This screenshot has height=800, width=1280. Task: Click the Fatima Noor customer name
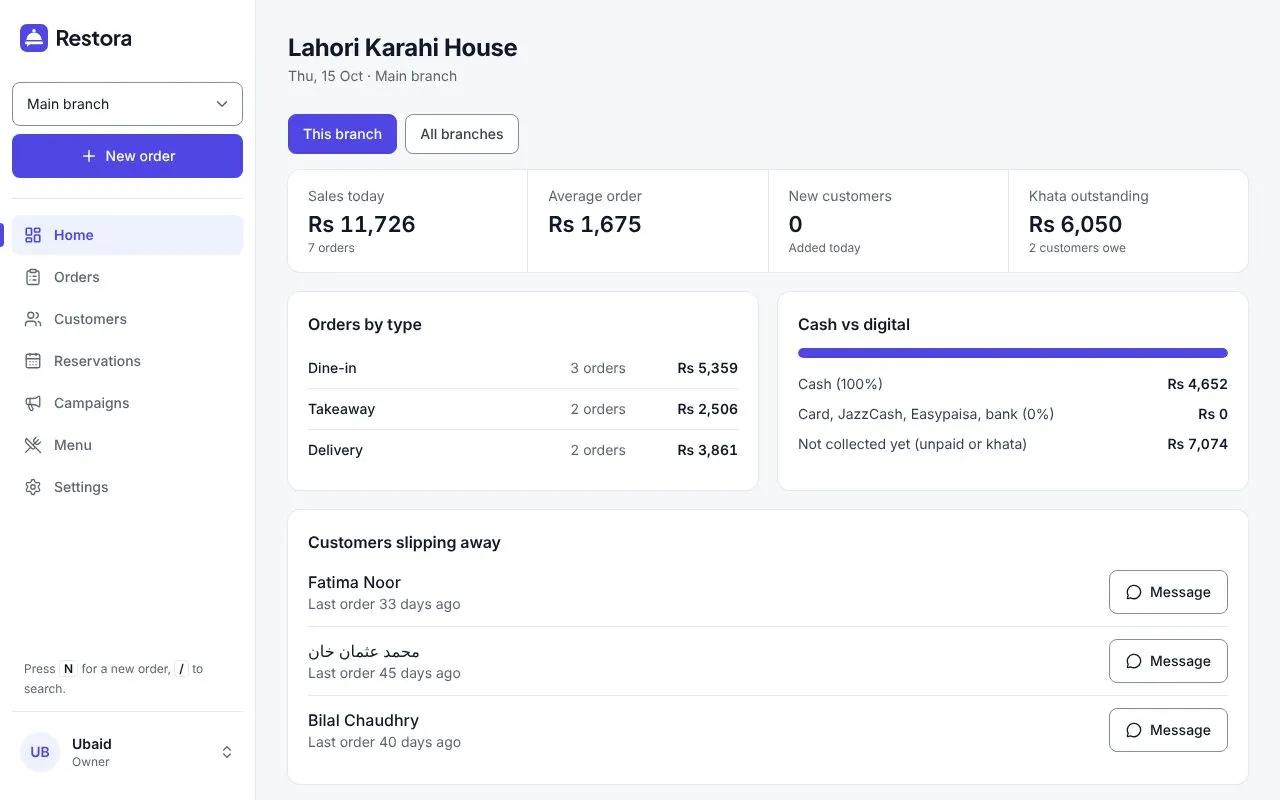pyautogui.click(x=354, y=582)
